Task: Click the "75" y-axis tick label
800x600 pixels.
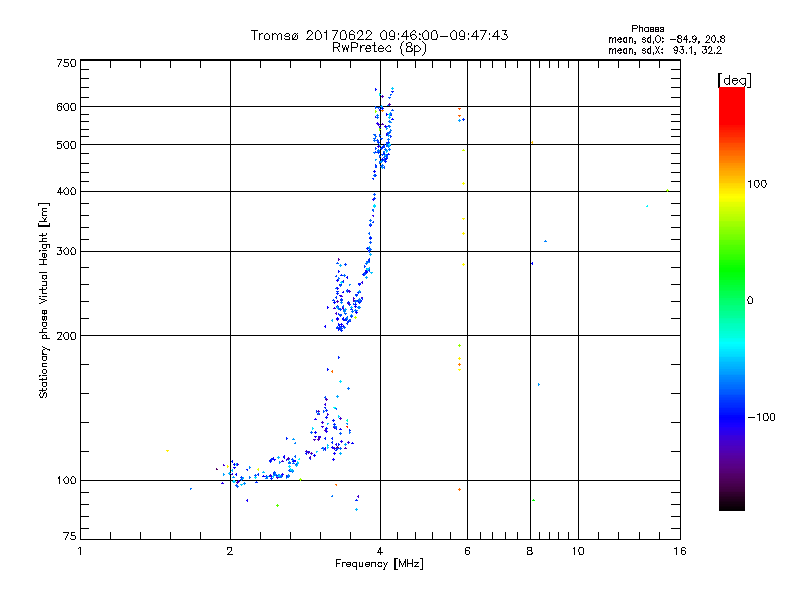Action: pyautogui.click(x=69, y=540)
